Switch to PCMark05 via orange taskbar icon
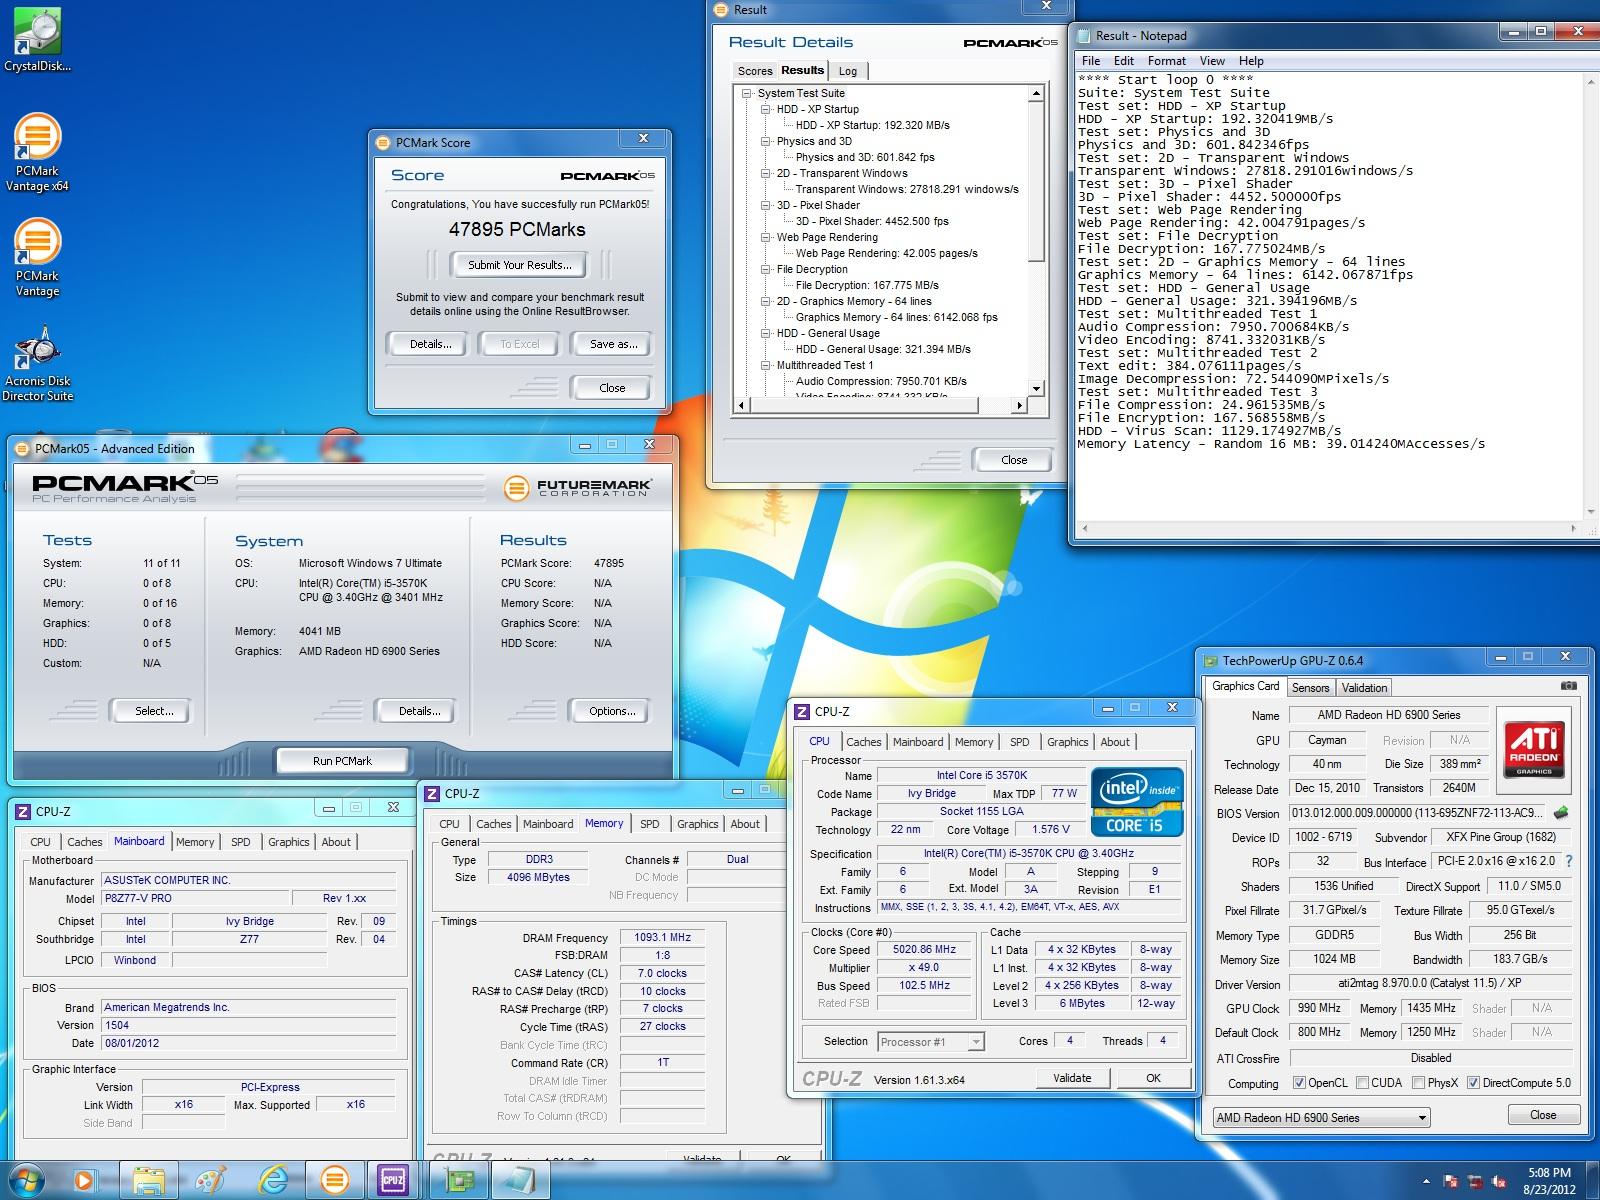The image size is (1600, 1200). pyautogui.click(x=333, y=1180)
